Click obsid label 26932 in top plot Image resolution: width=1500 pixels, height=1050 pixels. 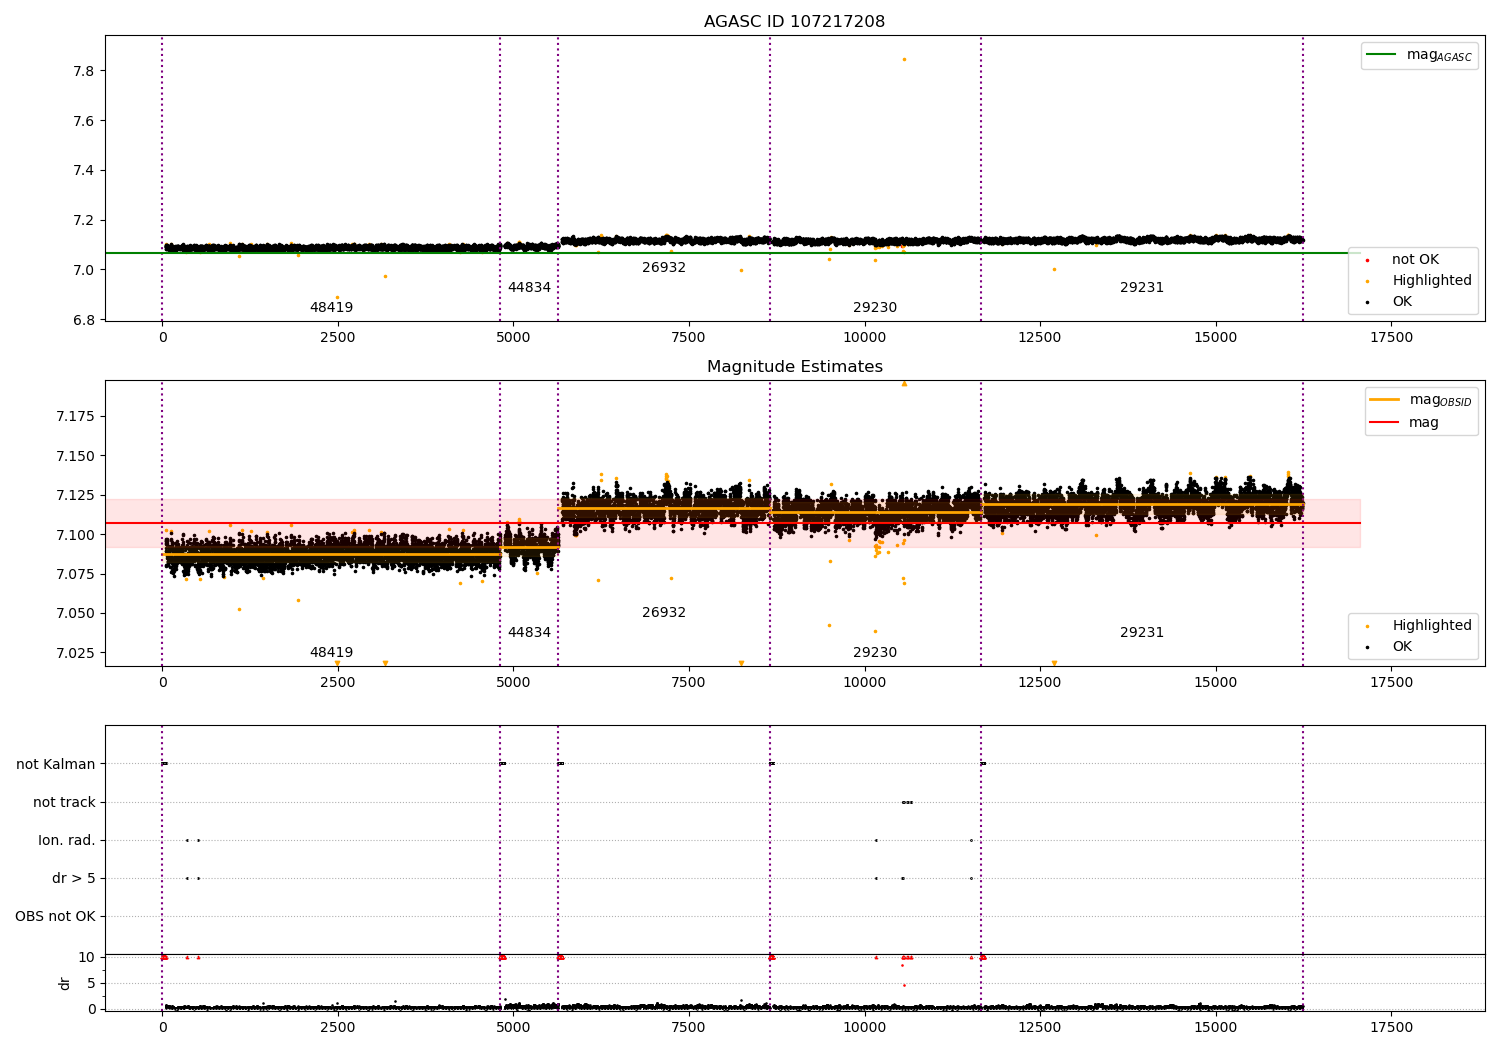pyautogui.click(x=664, y=268)
